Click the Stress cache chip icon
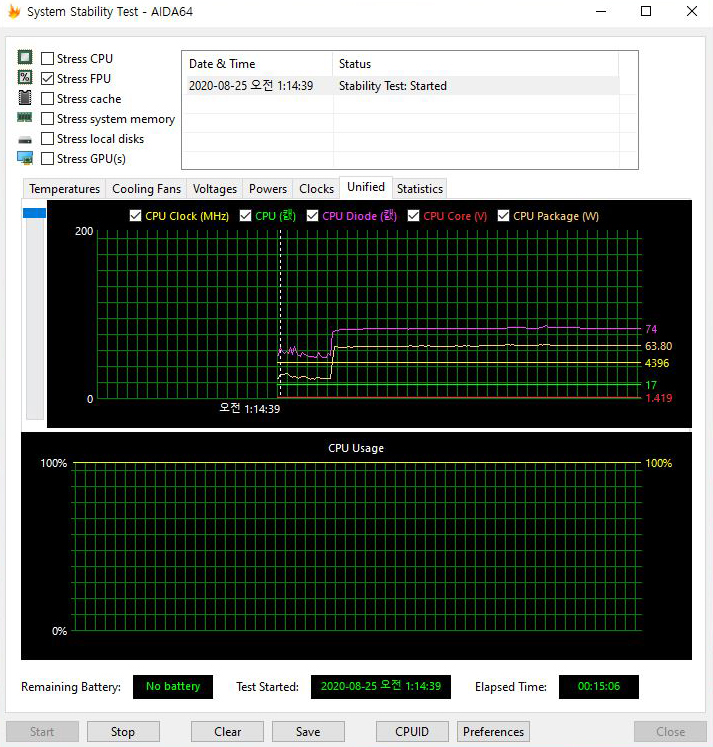The width and height of the screenshot is (713, 747). point(25,98)
